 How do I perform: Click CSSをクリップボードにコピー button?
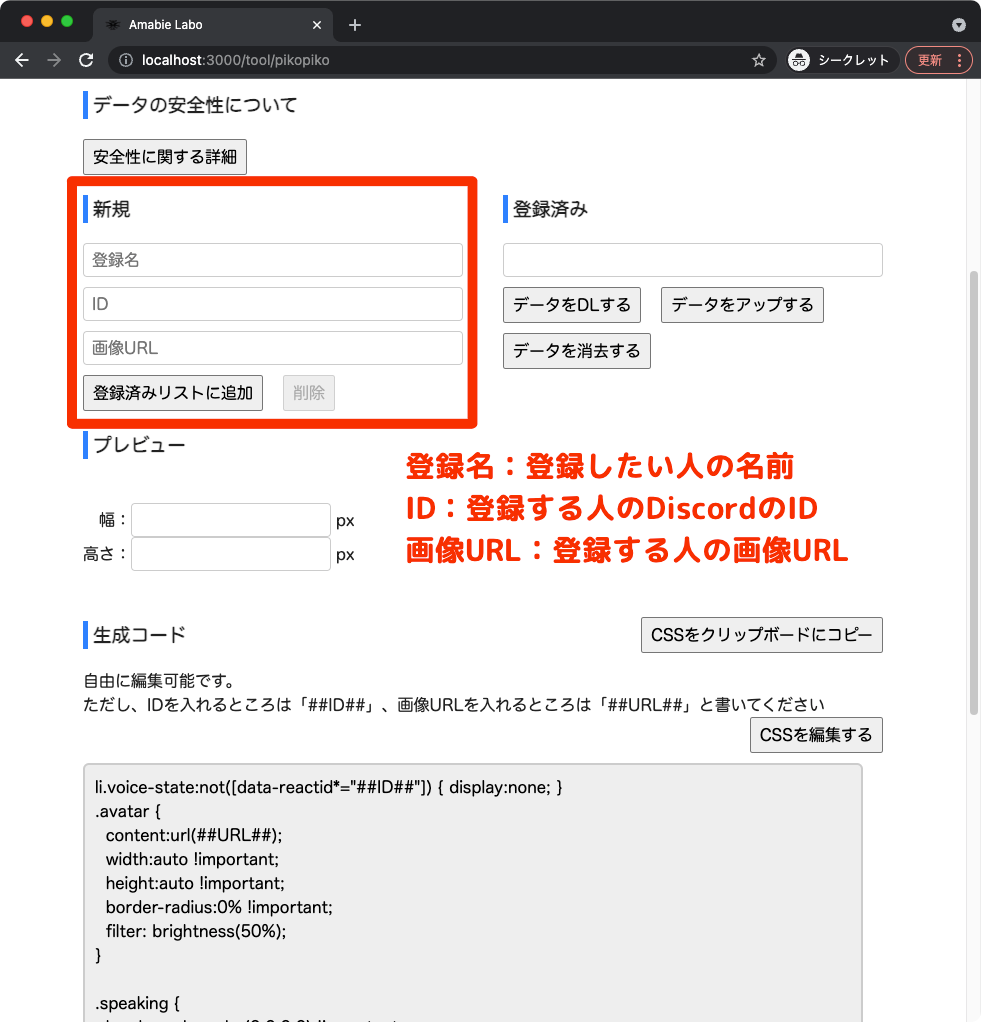[x=762, y=635]
